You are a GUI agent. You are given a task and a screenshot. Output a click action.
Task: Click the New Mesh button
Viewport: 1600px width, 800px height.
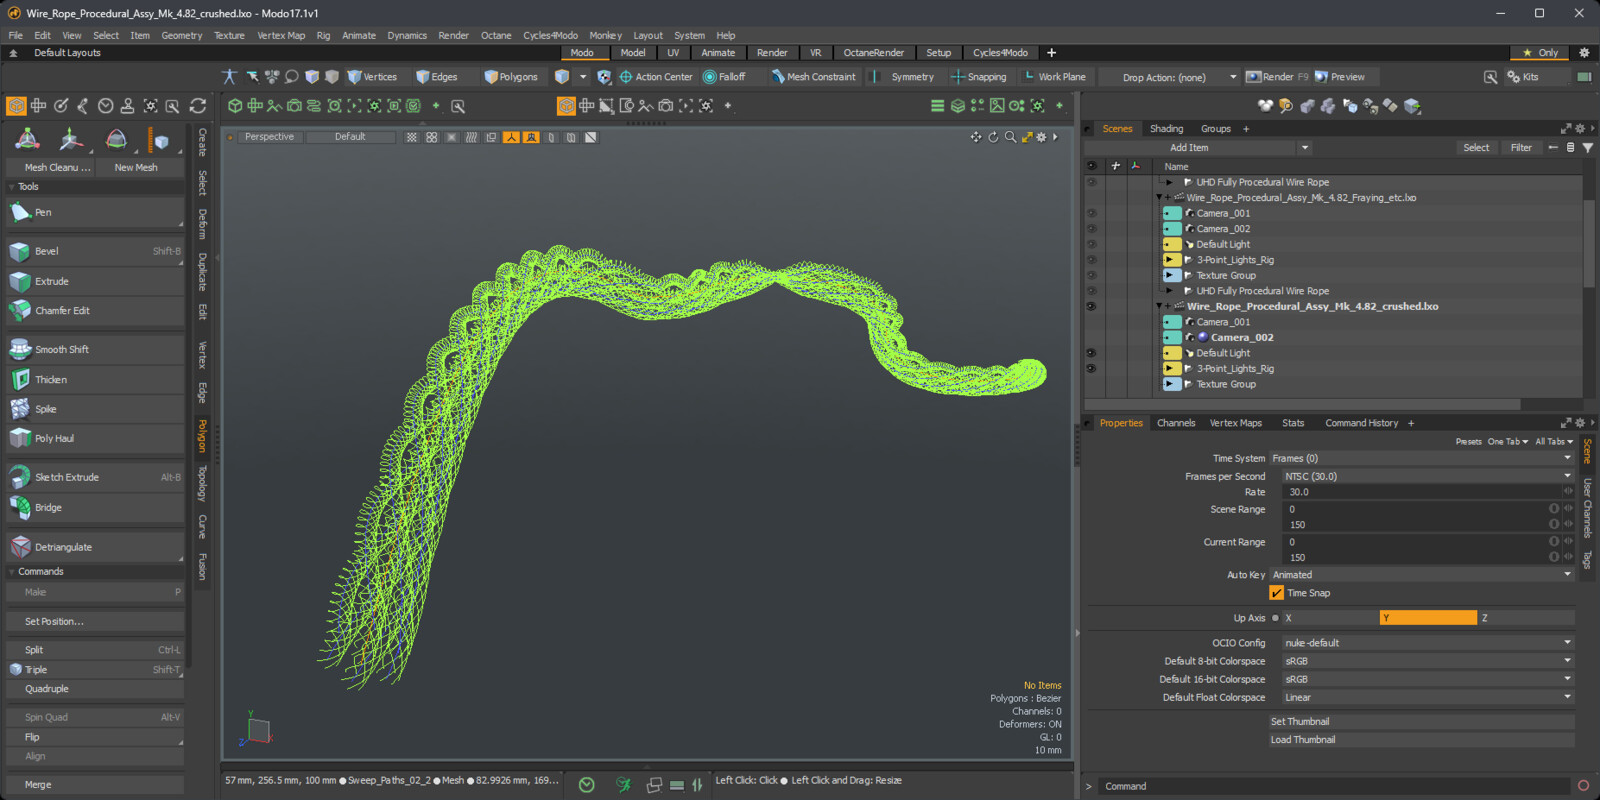click(136, 167)
